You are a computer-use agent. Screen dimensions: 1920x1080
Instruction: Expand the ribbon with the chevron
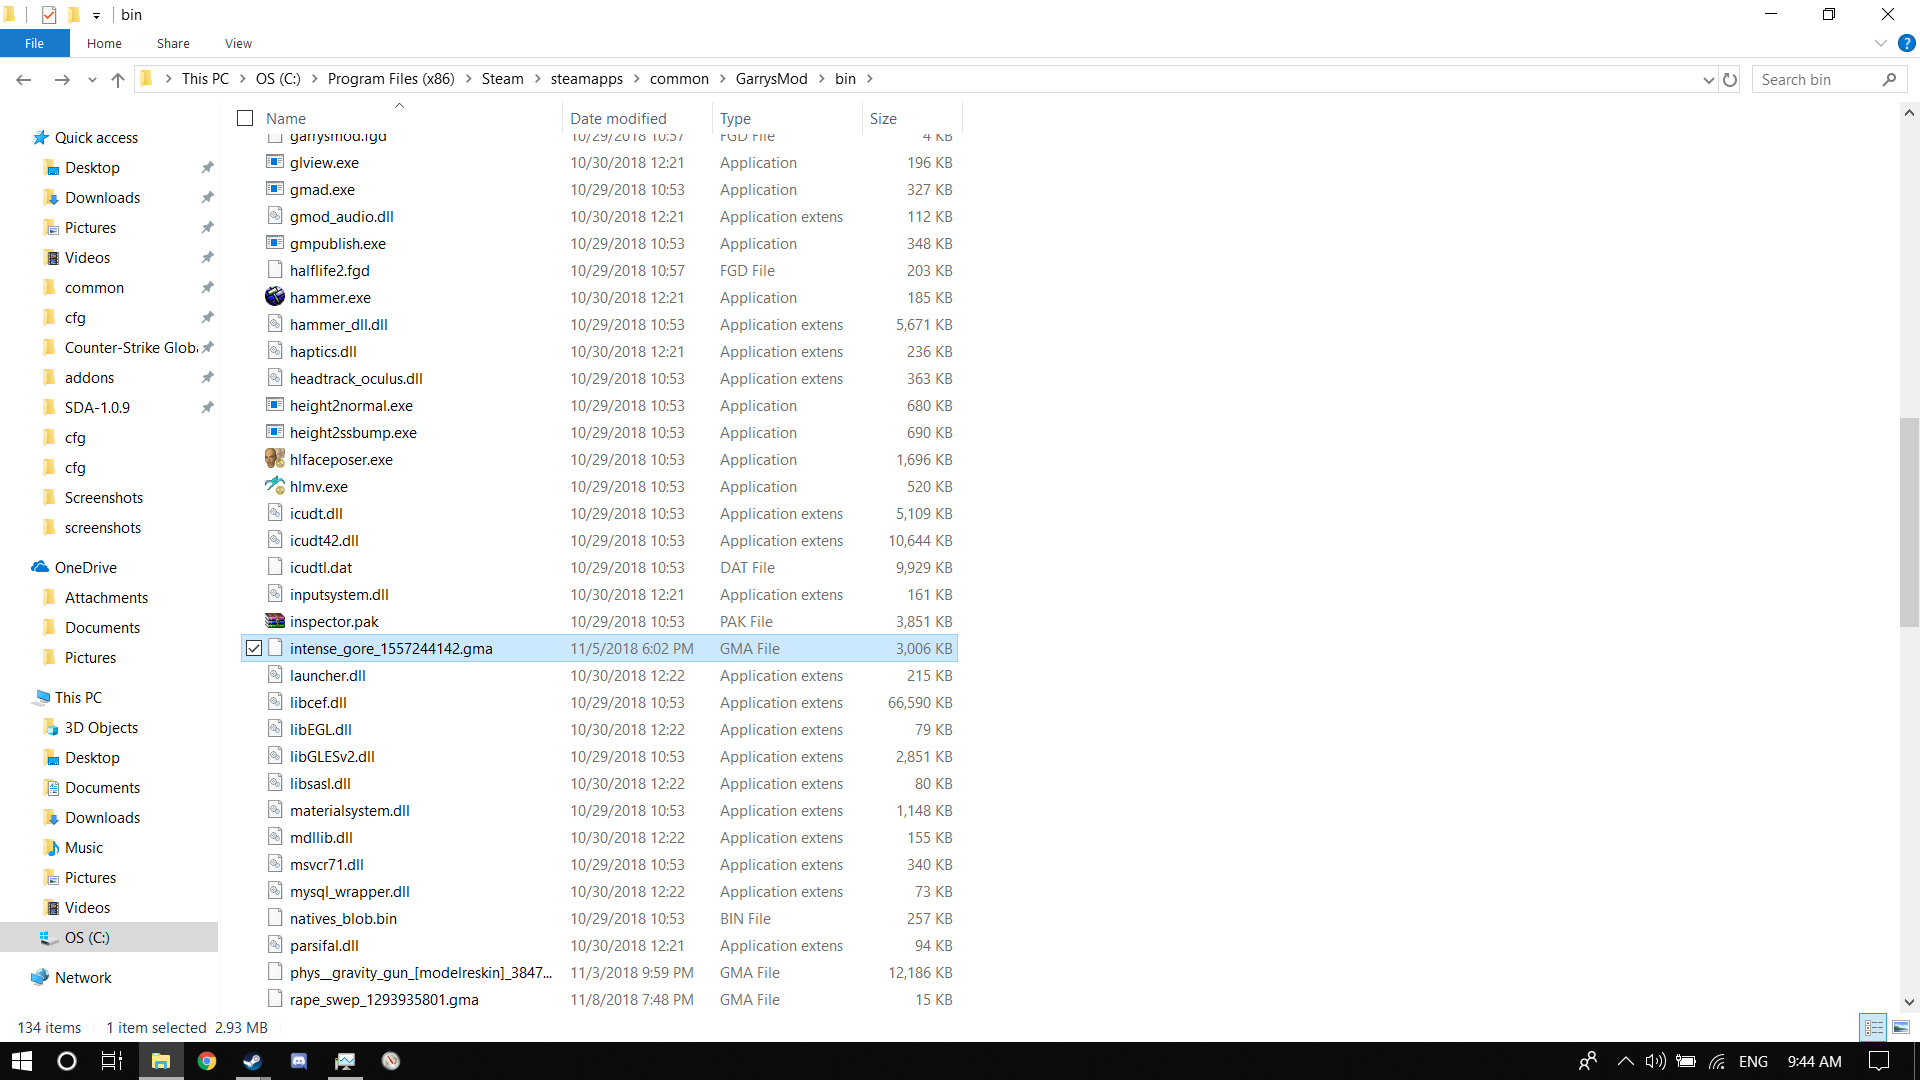1880,43
